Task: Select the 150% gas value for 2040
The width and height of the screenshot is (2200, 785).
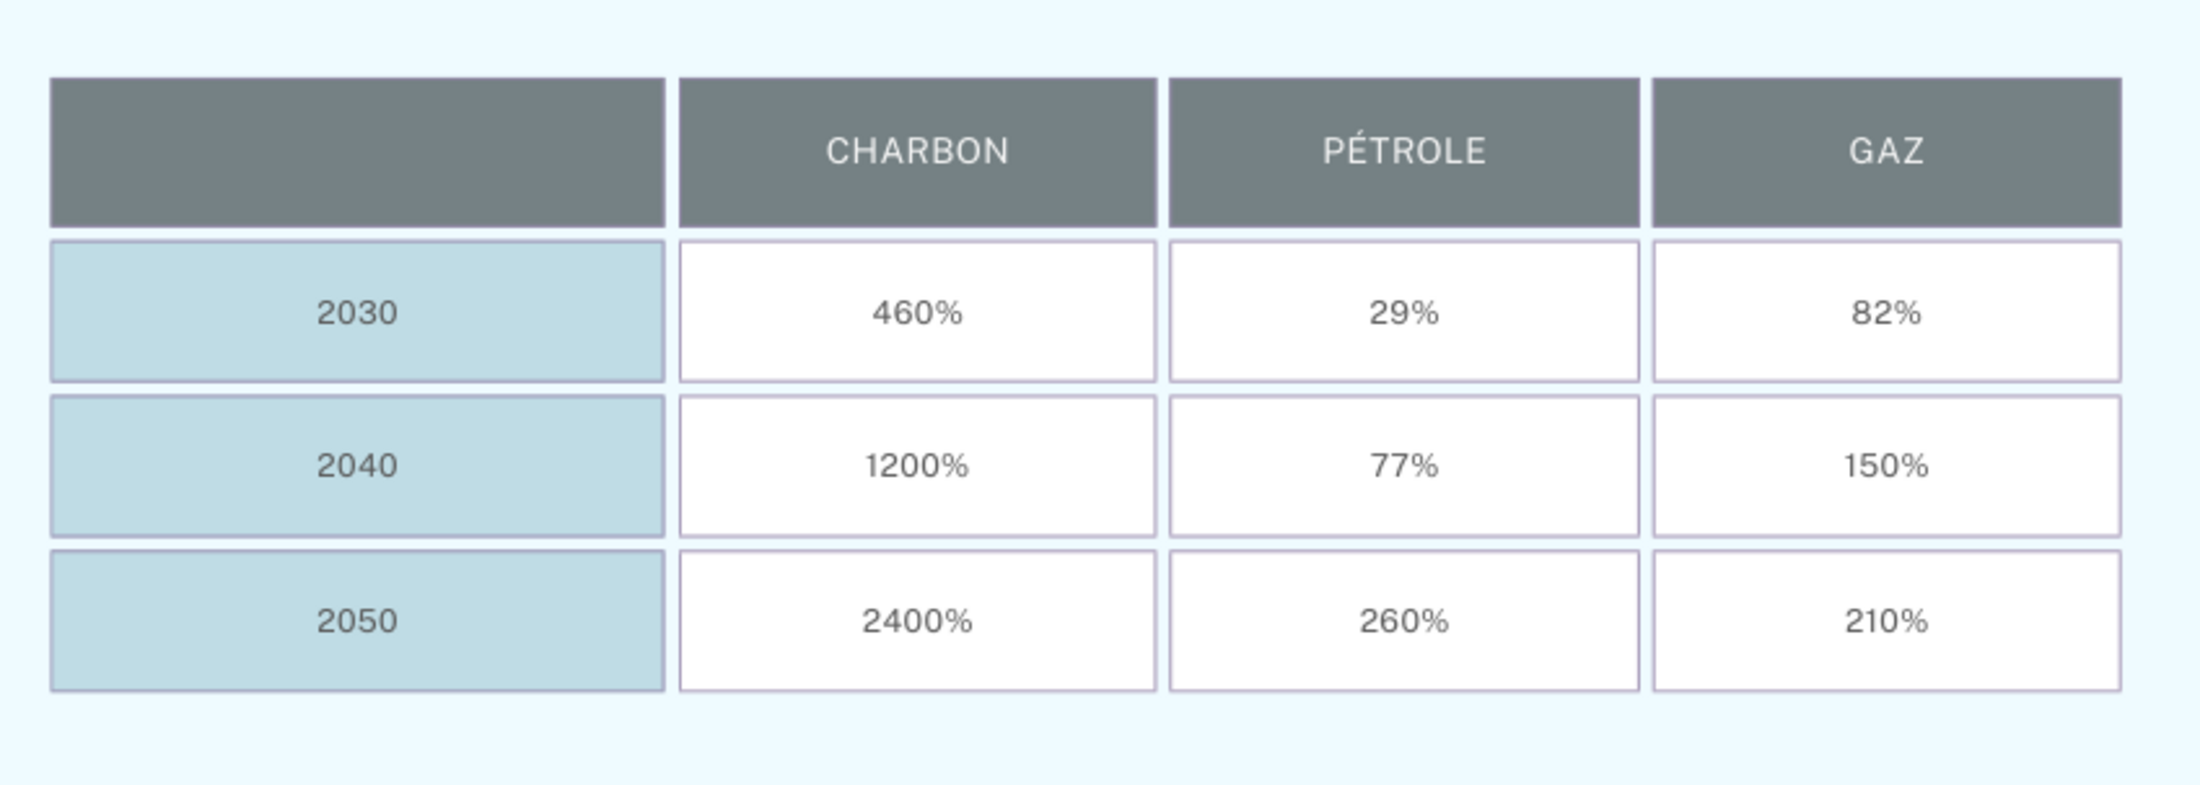Action: click(1886, 466)
